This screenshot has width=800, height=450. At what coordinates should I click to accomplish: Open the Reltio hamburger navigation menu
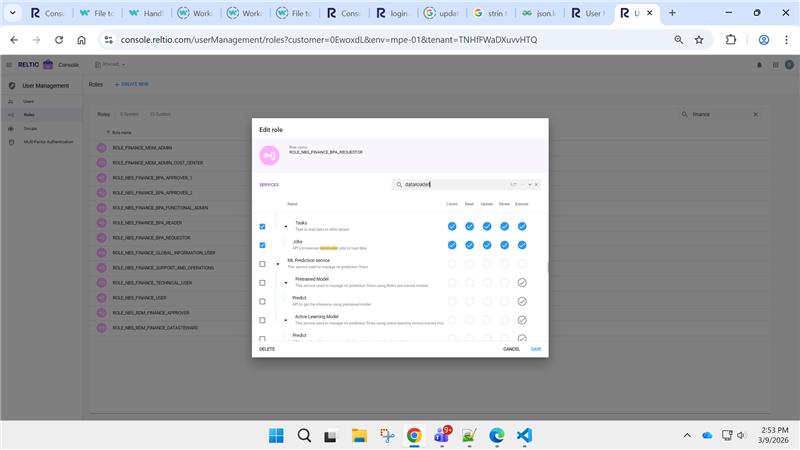pyautogui.click(x=9, y=65)
